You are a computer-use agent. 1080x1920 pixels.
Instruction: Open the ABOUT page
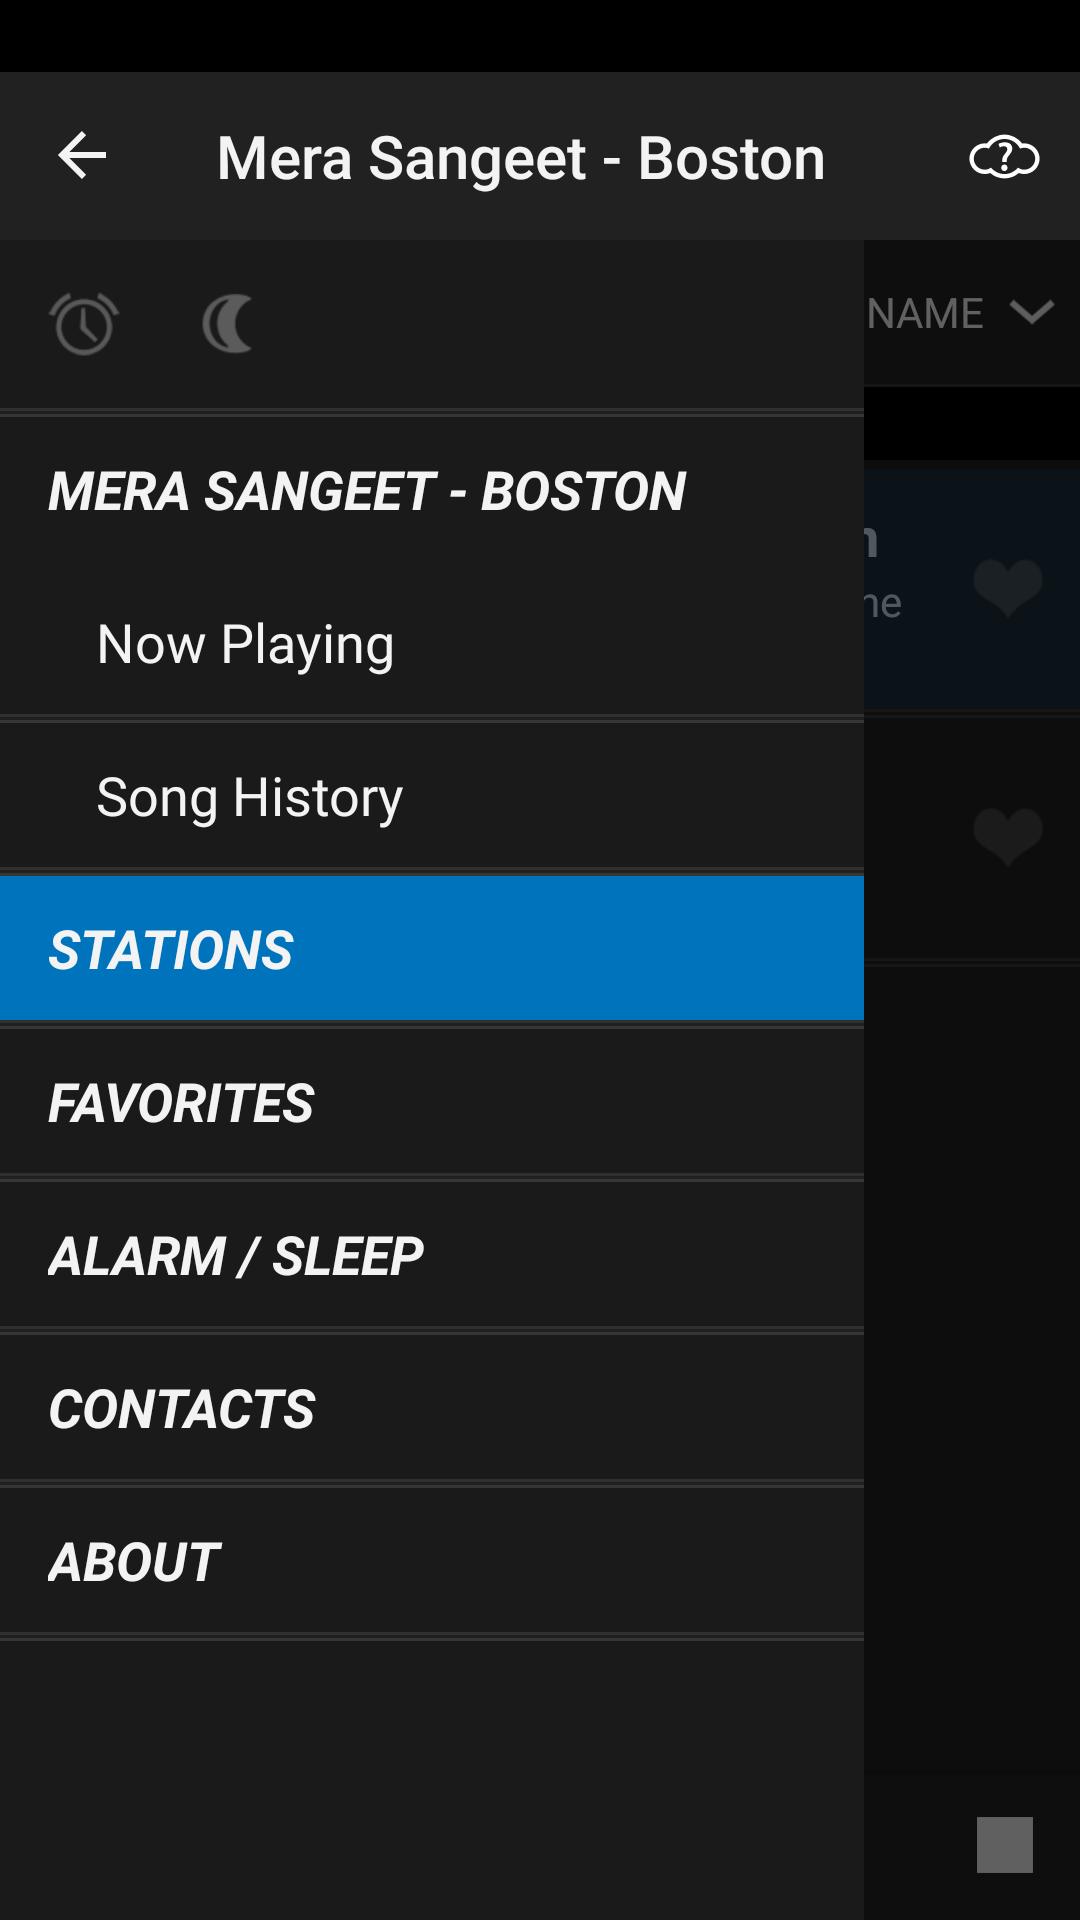134,1562
